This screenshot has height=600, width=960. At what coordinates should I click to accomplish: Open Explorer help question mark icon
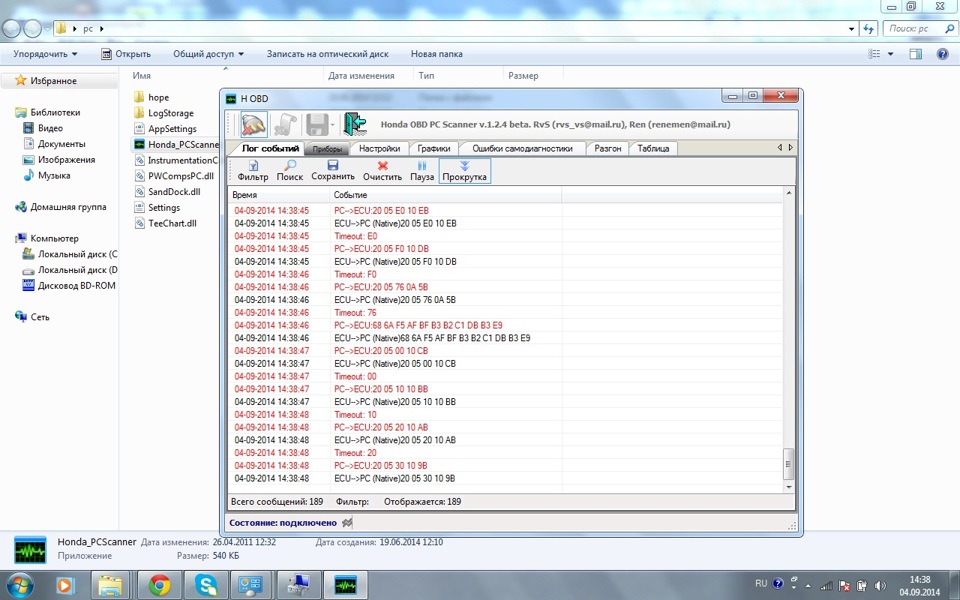pyautogui.click(x=943, y=54)
